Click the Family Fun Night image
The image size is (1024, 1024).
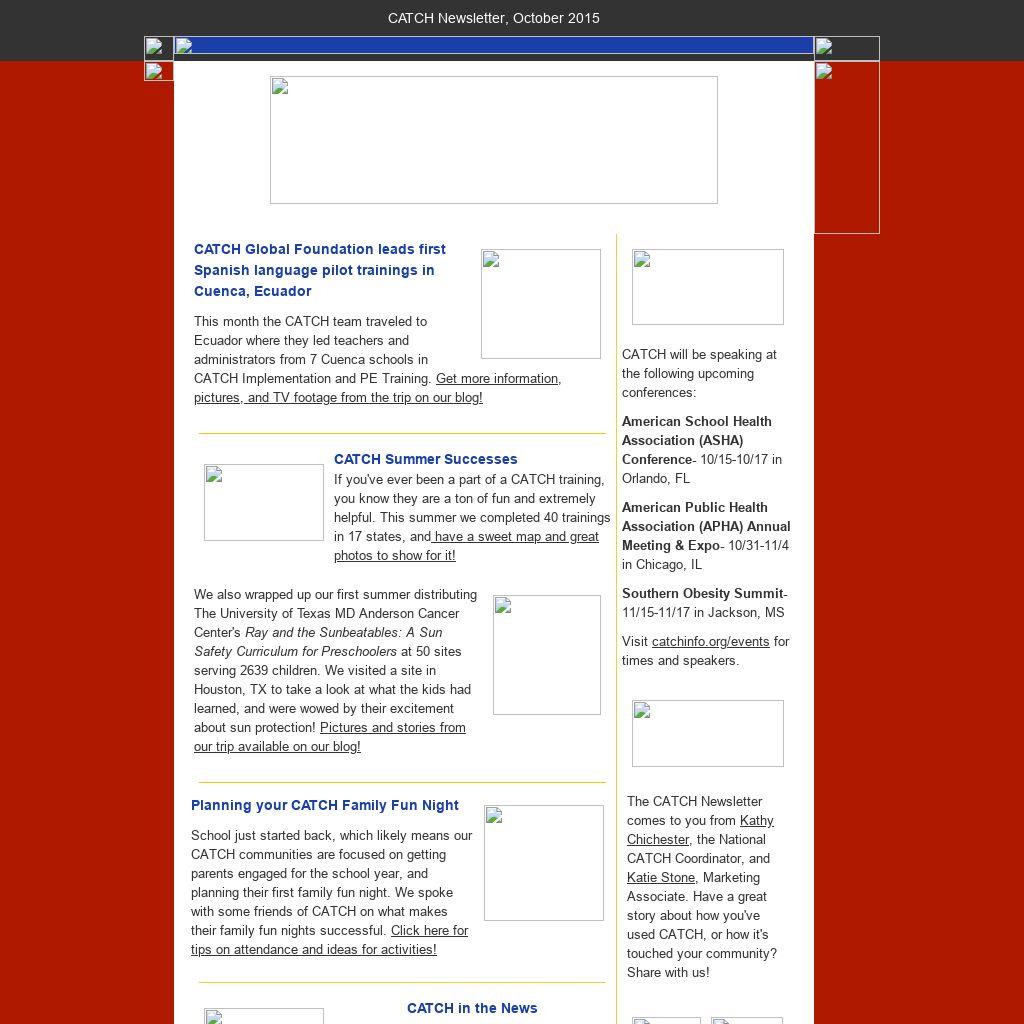543,862
